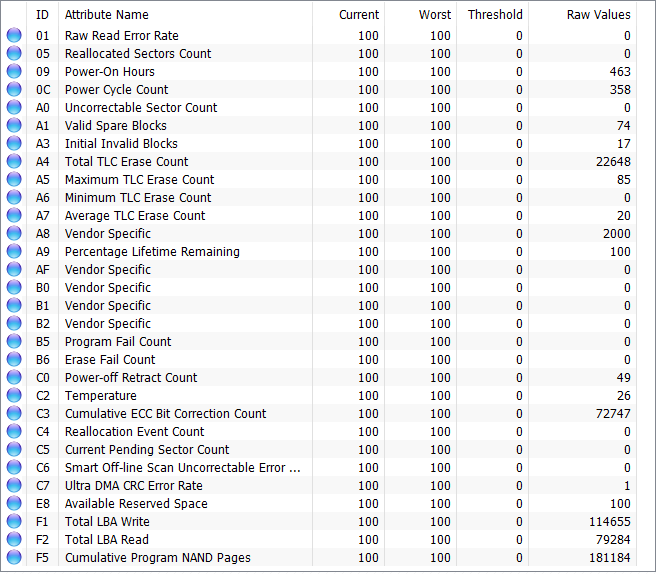Click raw value 85 in A5 row
This screenshot has height=574, width=656.
(623, 179)
